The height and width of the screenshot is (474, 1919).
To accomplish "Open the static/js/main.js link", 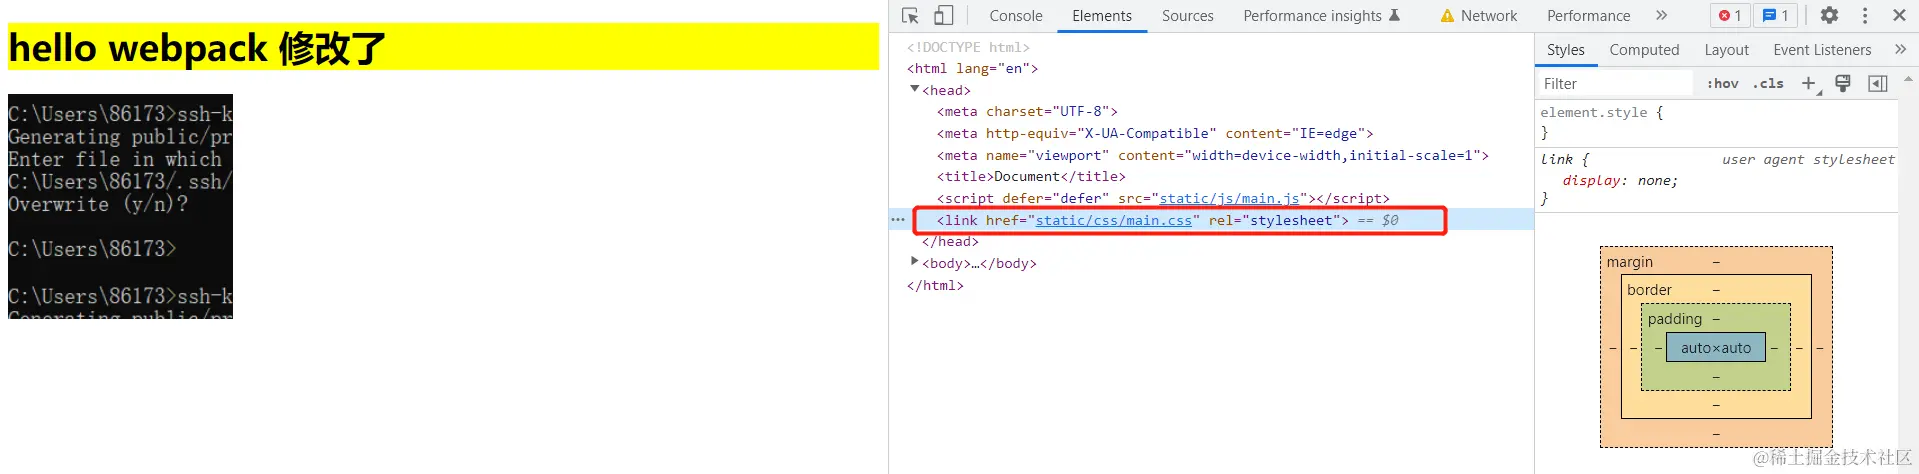I will coord(1229,198).
